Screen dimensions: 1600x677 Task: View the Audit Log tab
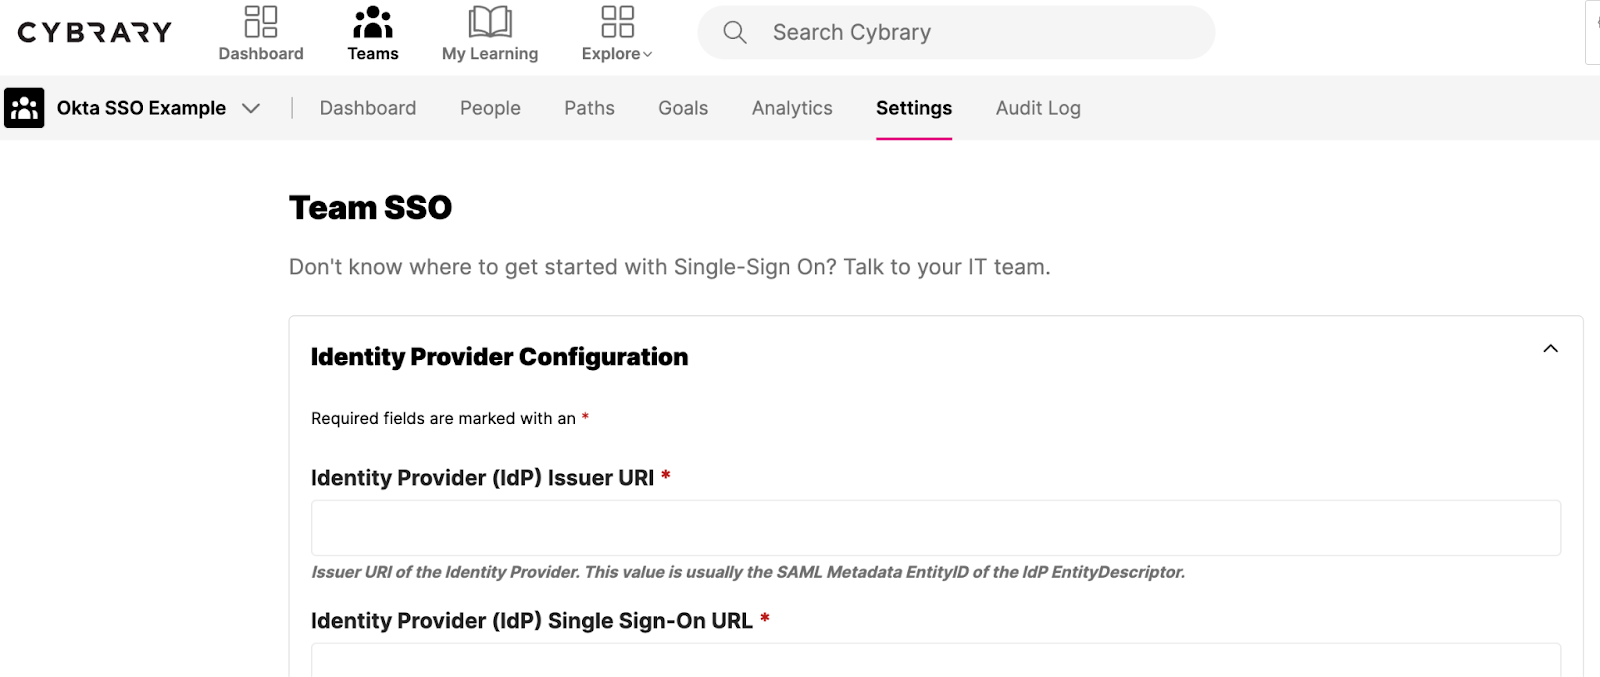[x=1038, y=108]
